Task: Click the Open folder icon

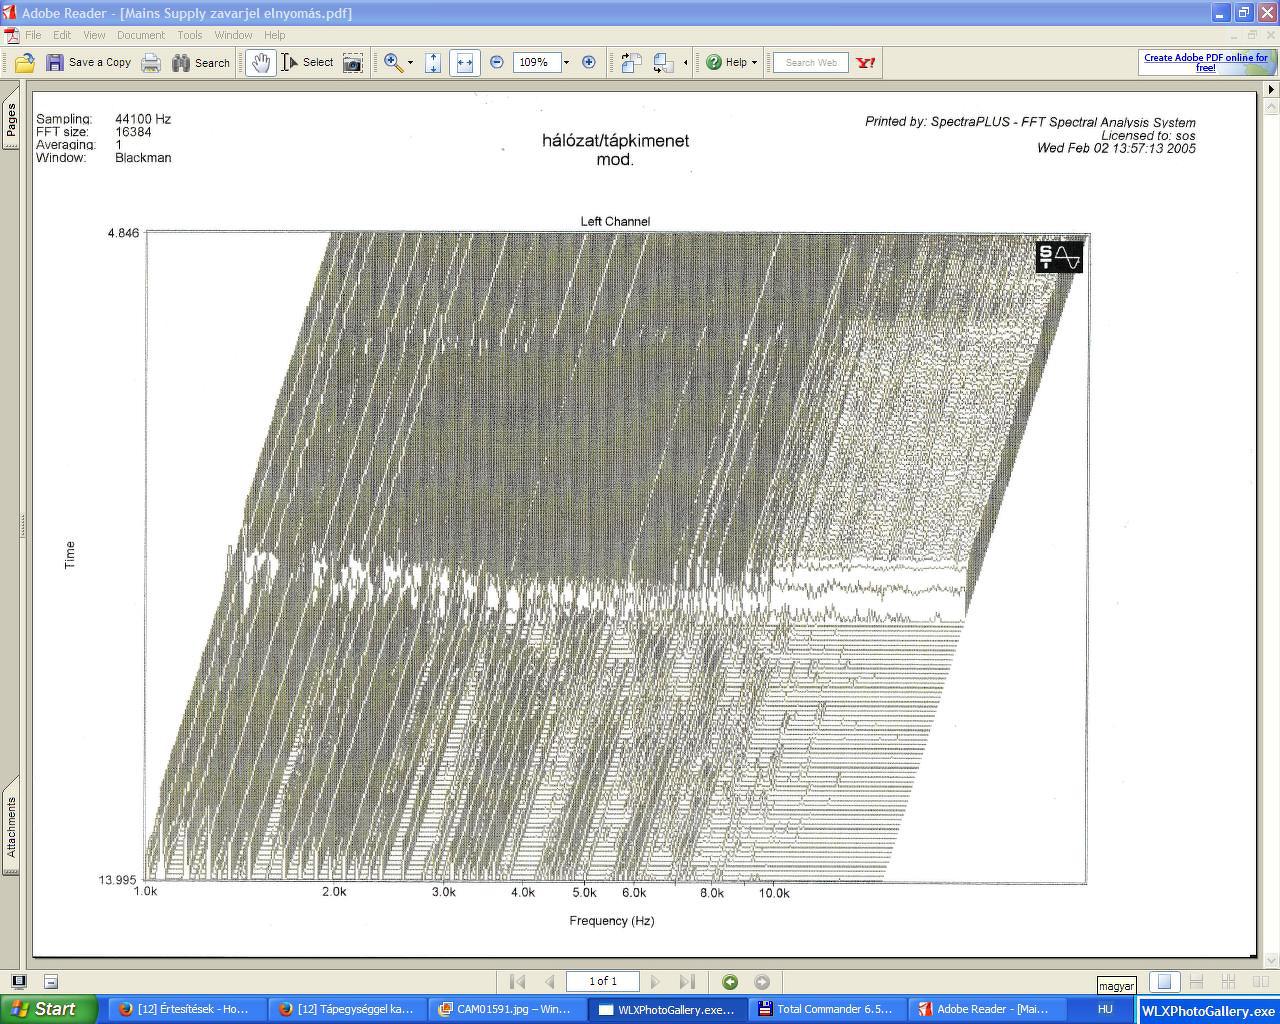Action: [25, 63]
